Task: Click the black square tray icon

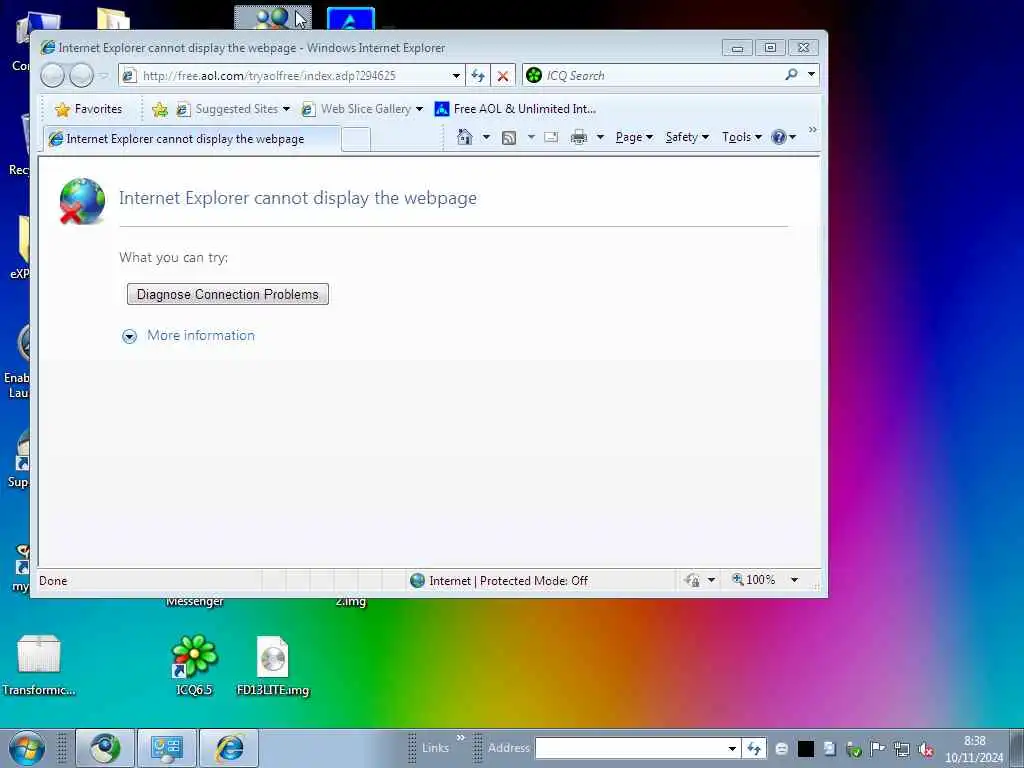Action: click(806, 749)
